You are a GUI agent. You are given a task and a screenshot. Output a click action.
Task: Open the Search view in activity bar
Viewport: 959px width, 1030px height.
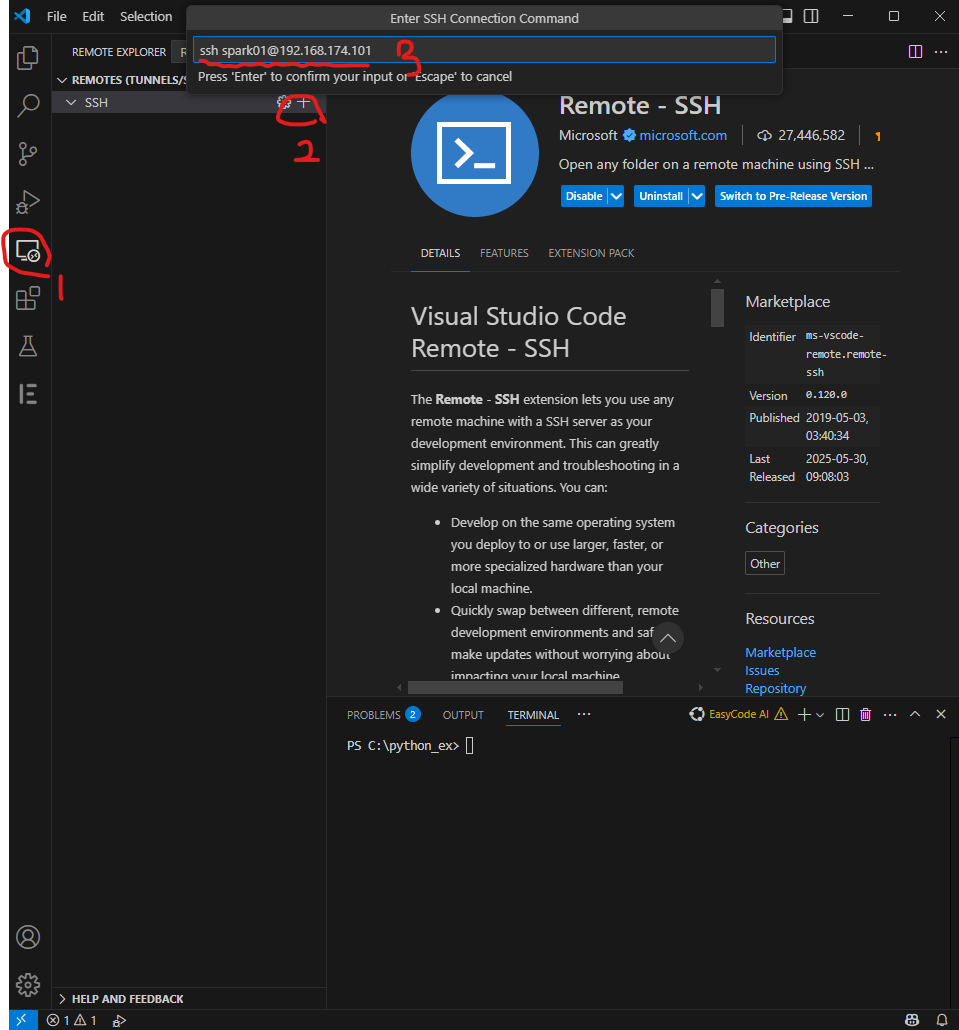[x=28, y=105]
